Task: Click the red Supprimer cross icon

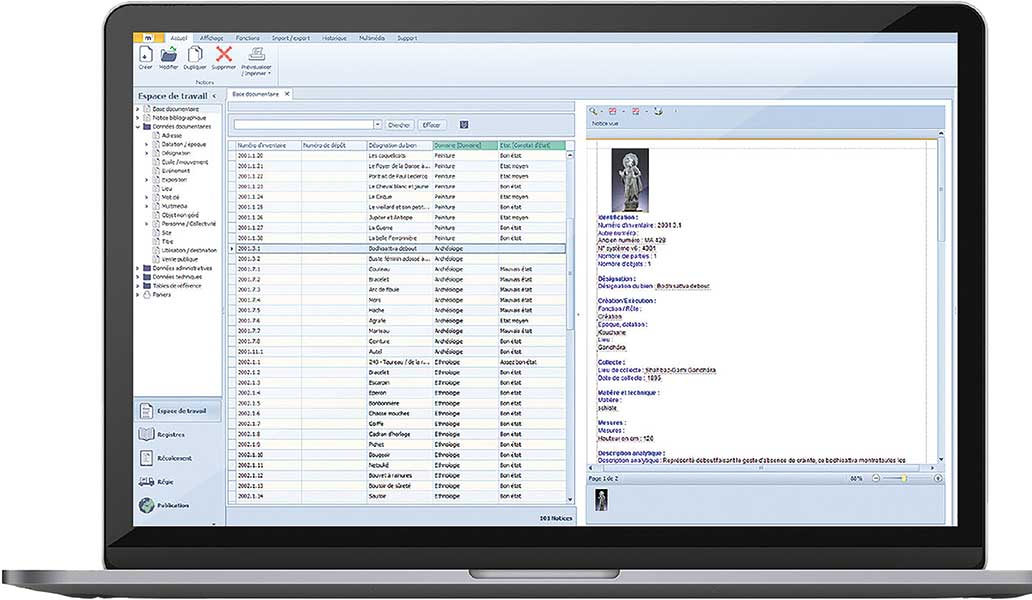Action: (224, 54)
